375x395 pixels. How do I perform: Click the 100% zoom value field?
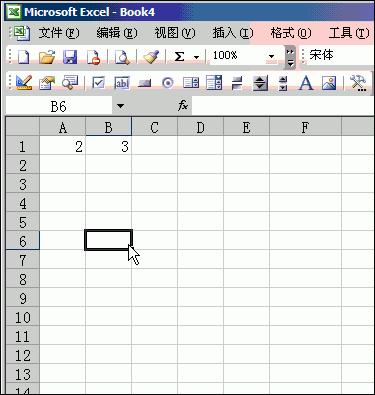pyautogui.click(x=238, y=55)
